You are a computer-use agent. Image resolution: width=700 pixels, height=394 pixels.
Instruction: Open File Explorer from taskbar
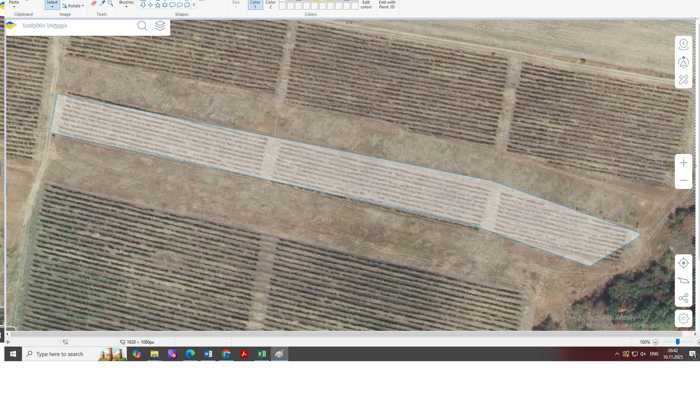[x=154, y=354]
